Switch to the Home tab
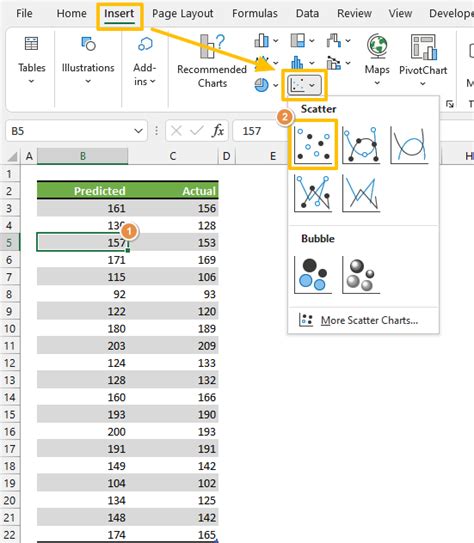 [71, 14]
